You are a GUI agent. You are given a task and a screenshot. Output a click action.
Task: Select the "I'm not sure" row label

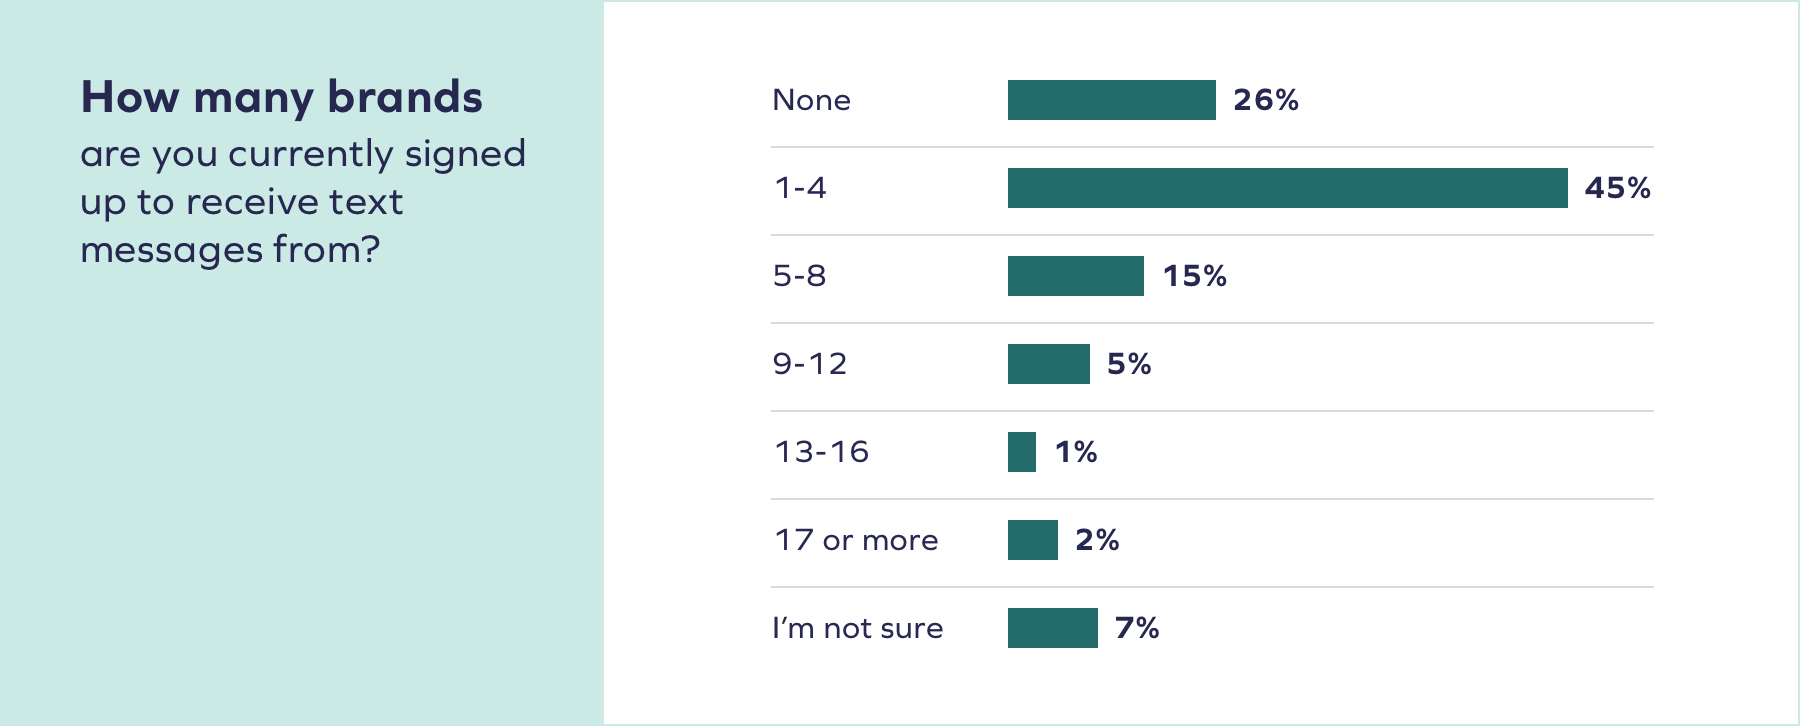(857, 628)
